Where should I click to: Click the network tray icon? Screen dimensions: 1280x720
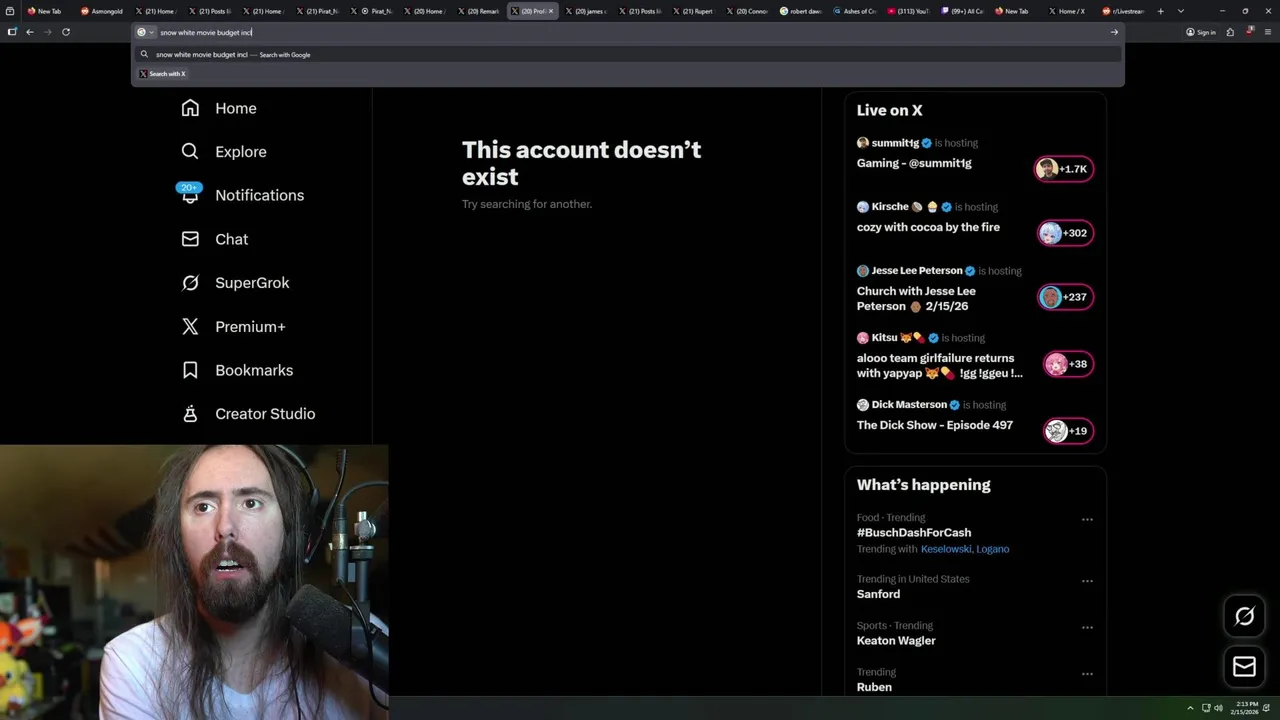pyautogui.click(x=1206, y=708)
